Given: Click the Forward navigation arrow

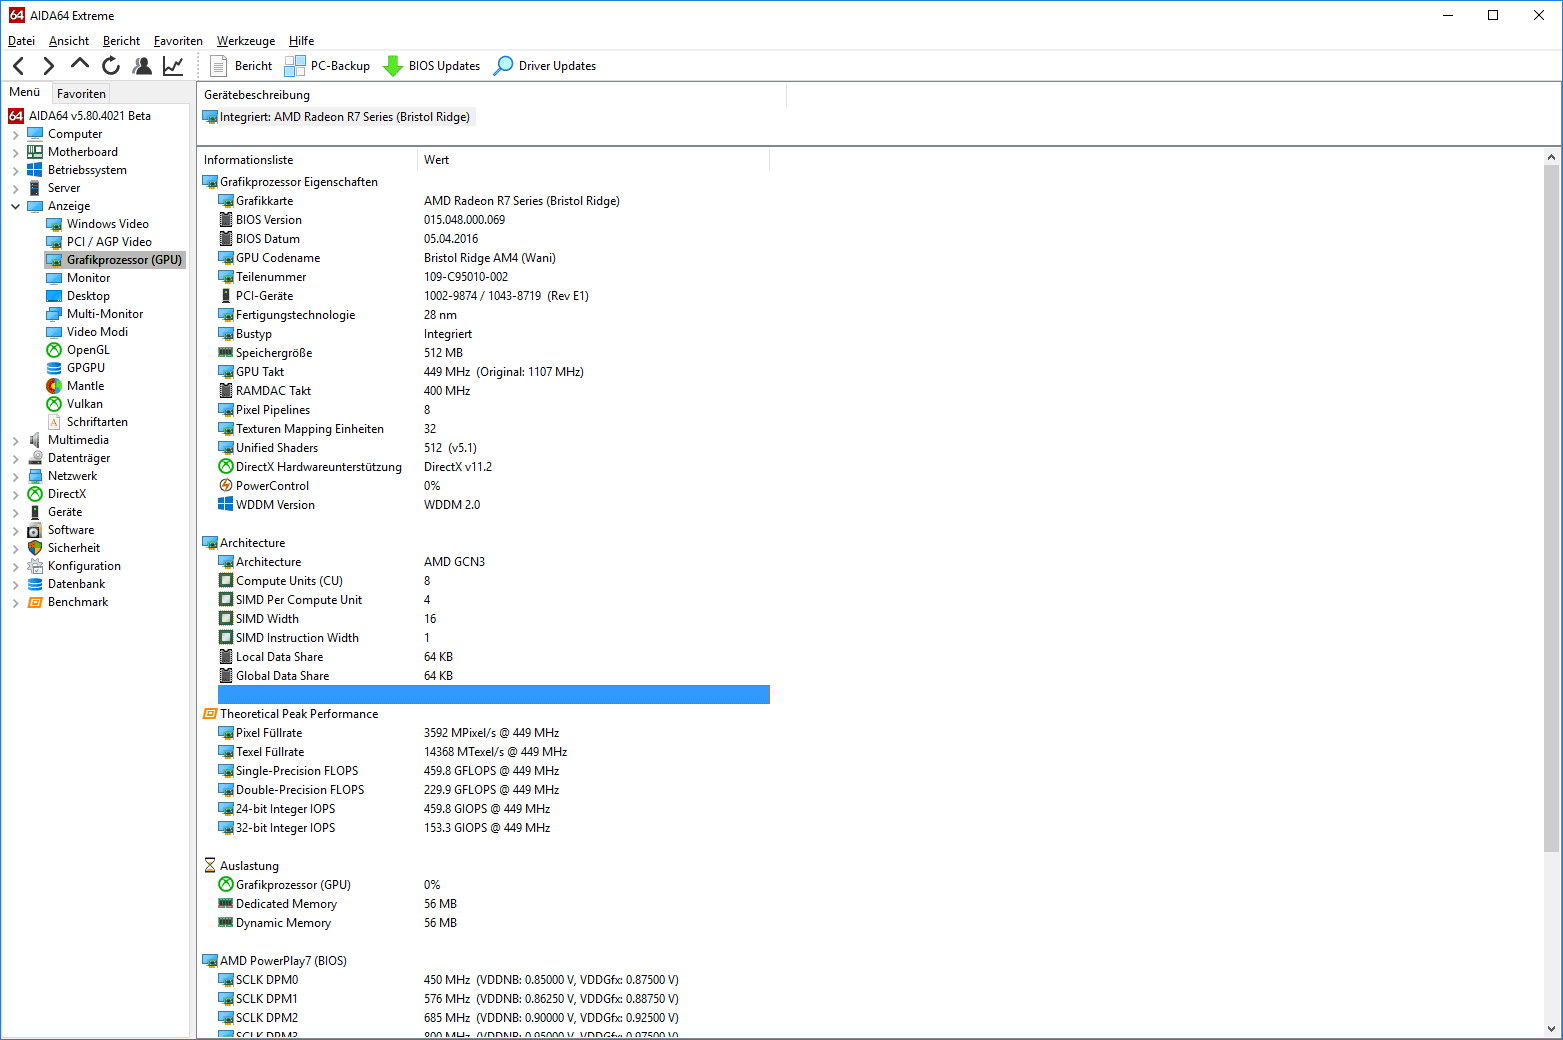Looking at the screenshot, I should tap(49, 66).
